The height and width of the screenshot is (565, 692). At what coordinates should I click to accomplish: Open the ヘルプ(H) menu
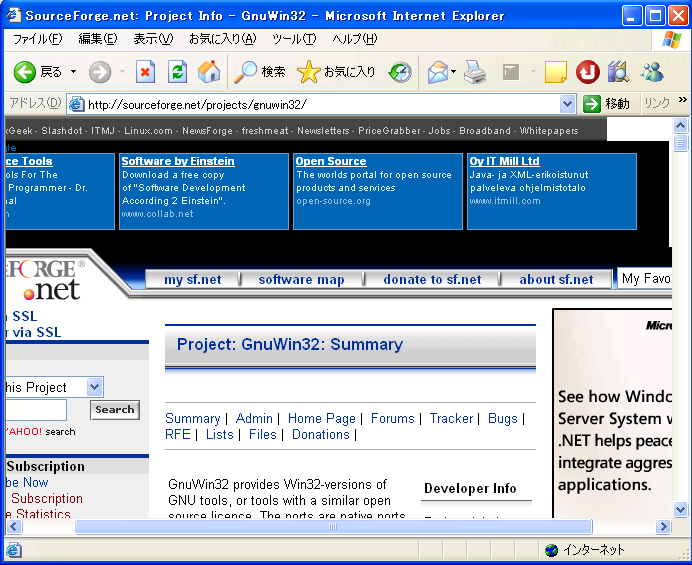point(355,39)
